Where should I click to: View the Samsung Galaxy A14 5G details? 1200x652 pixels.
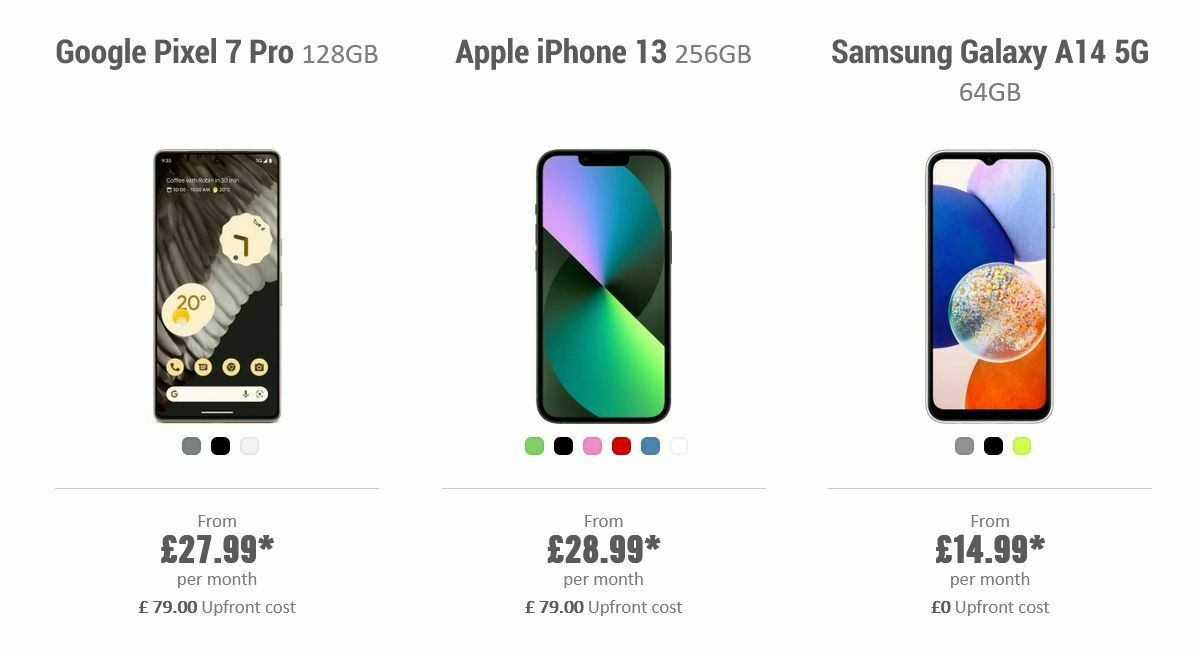pyautogui.click(x=988, y=54)
